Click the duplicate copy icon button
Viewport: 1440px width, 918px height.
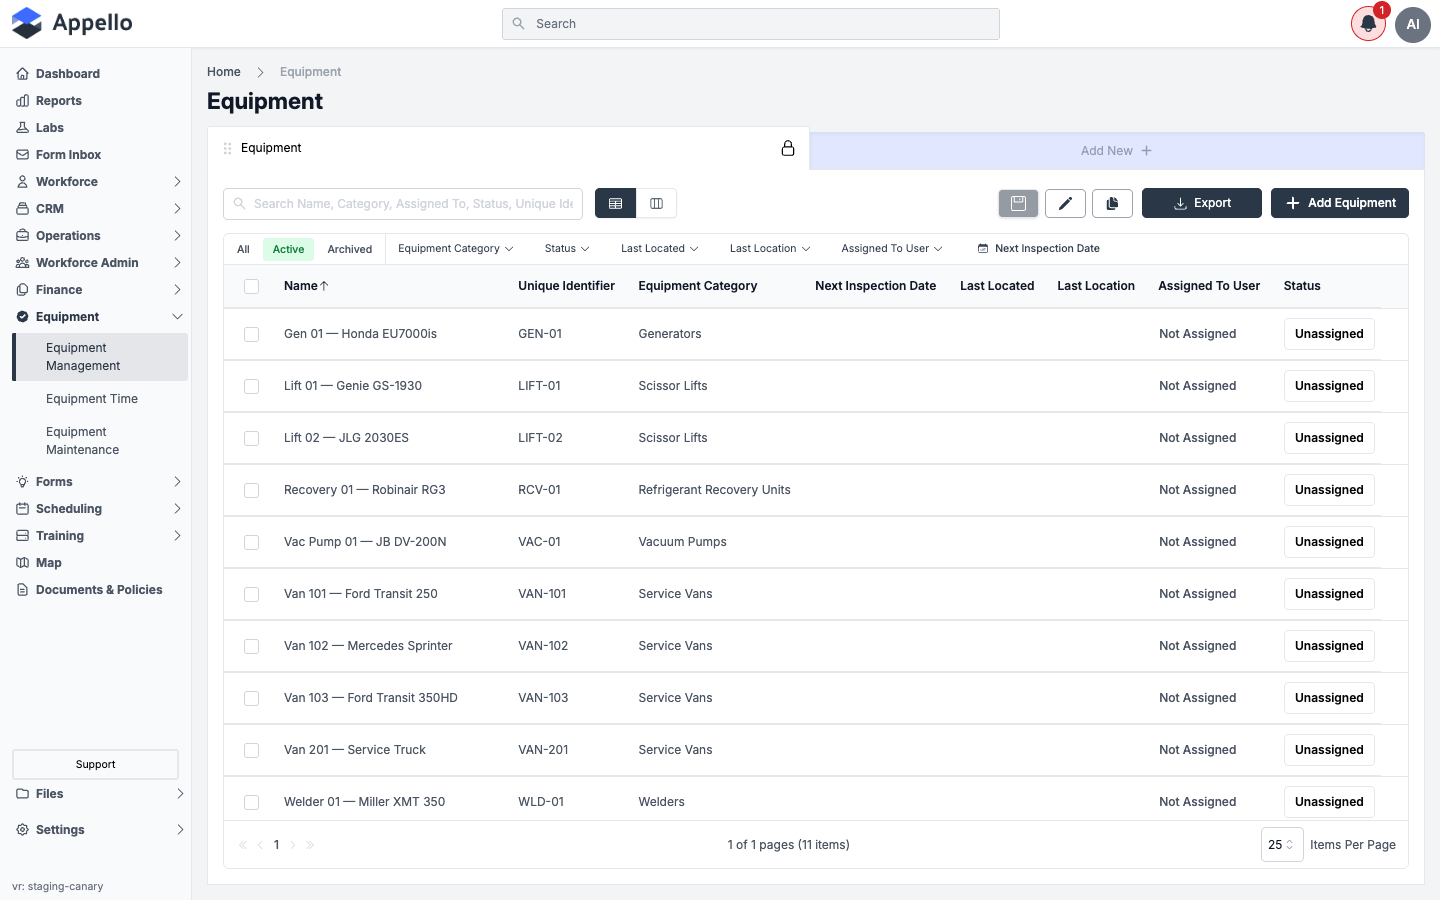point(1112,203)
